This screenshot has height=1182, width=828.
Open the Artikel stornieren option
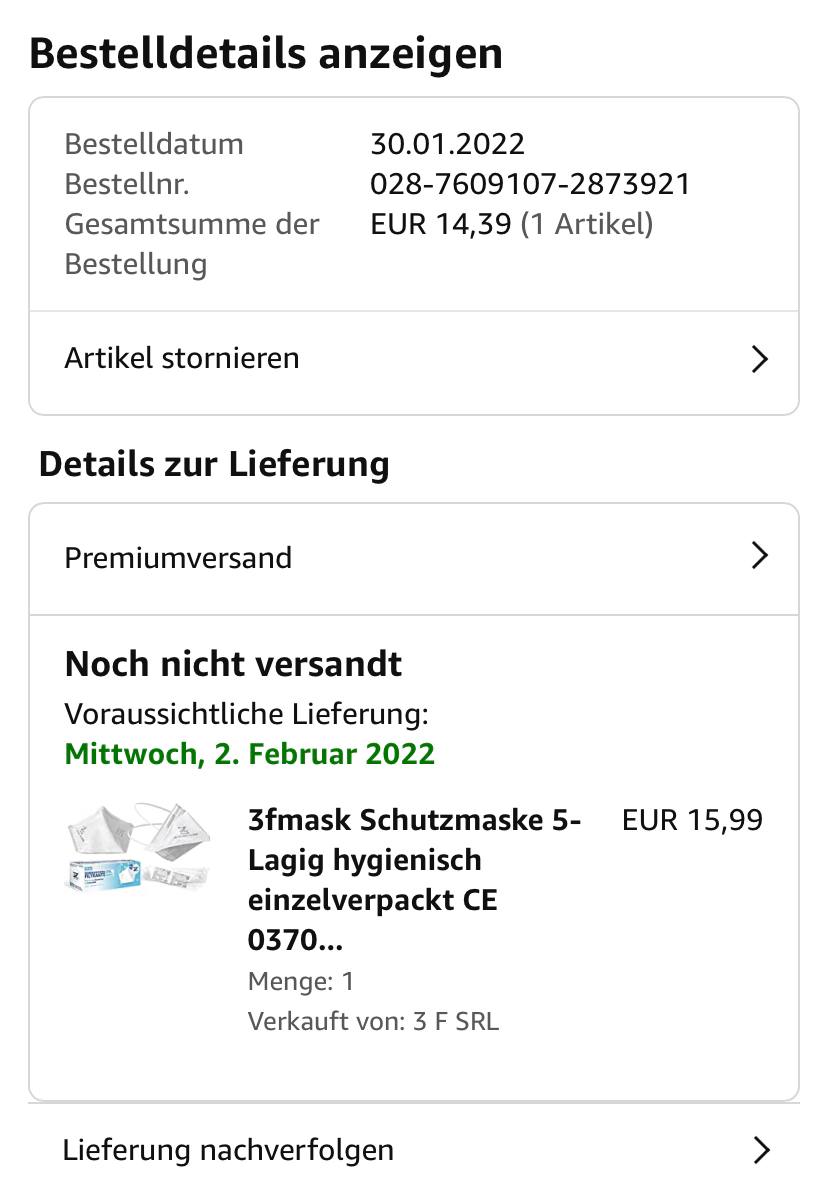coord(182,358)
